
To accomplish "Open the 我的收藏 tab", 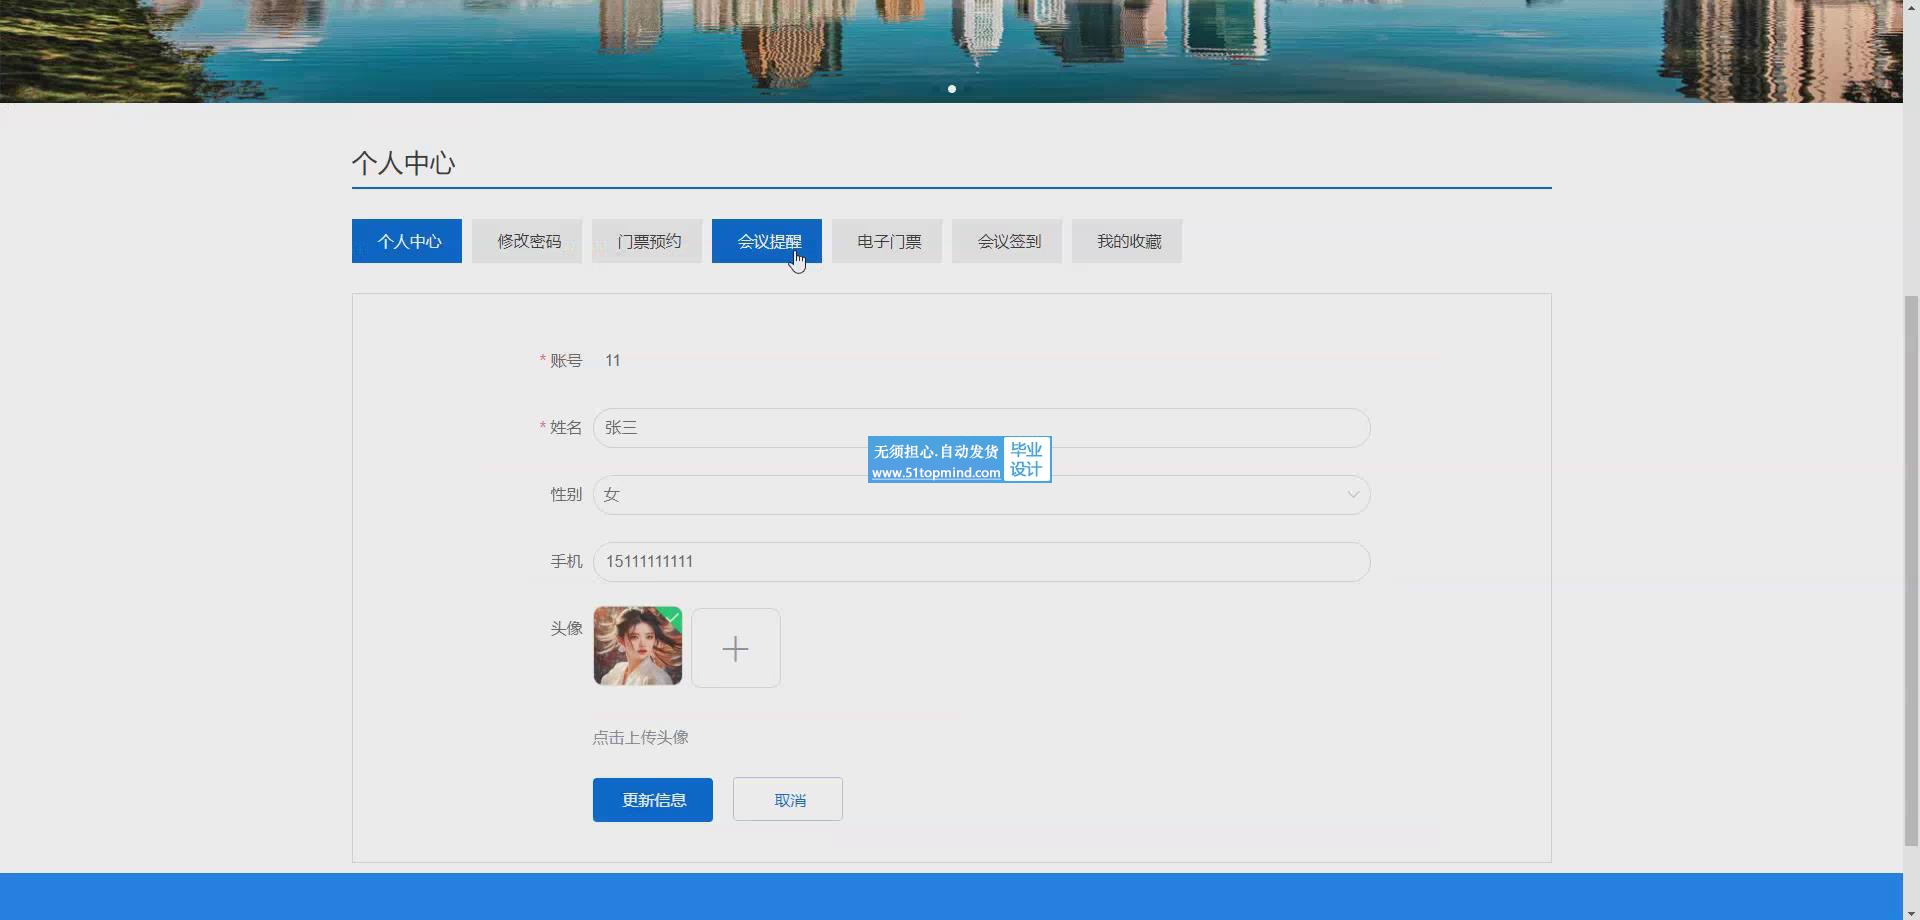I will 1127,241.
